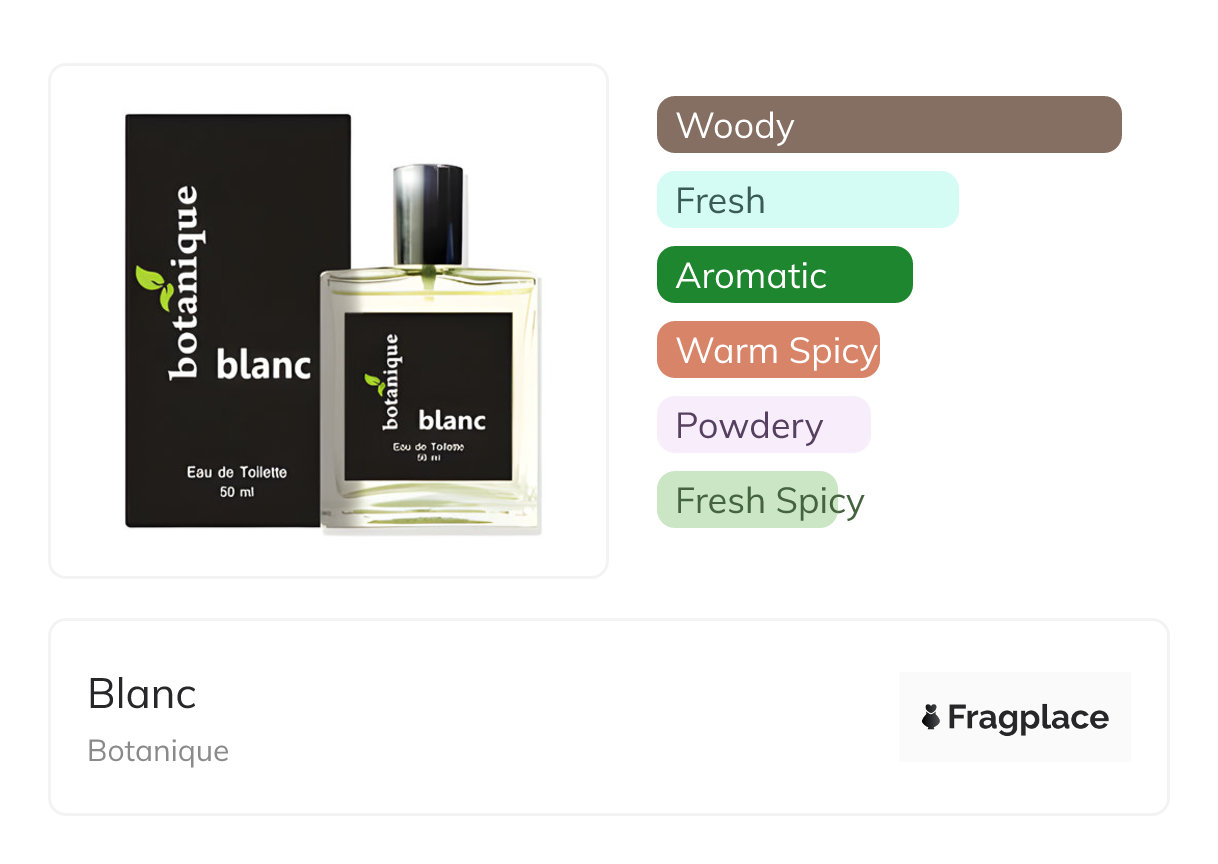This screenshot has height=864, width=1218.
Task: Click the Fragplace badge background
Action: click(x=1015, y=717)
